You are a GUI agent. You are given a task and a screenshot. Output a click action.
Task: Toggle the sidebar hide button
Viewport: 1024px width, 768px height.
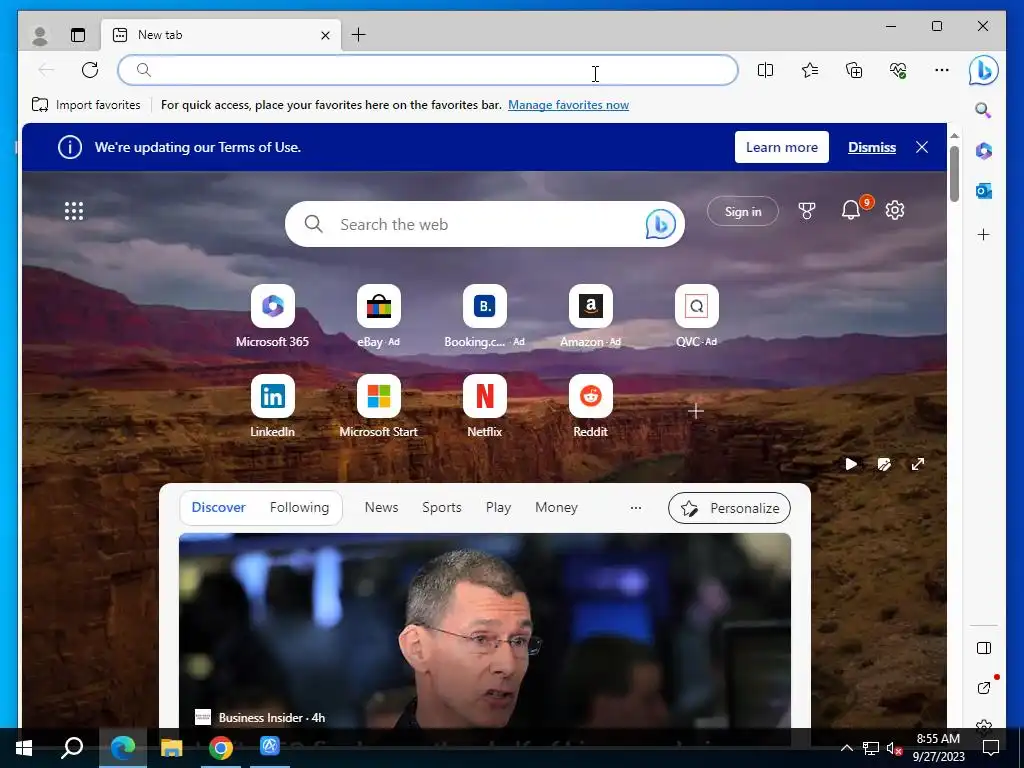[984, 648]
